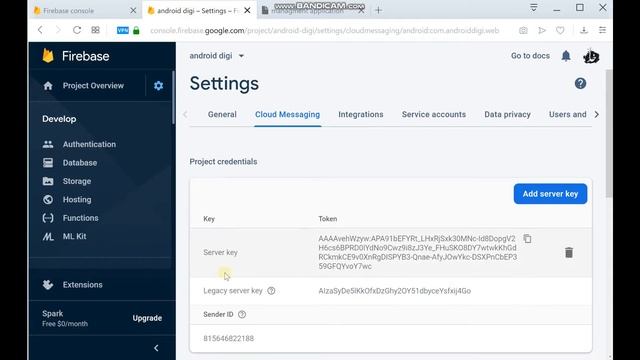640x360 pixels.
Task: Click the Project Overview home icon
Action: click(x=48, y=86)
